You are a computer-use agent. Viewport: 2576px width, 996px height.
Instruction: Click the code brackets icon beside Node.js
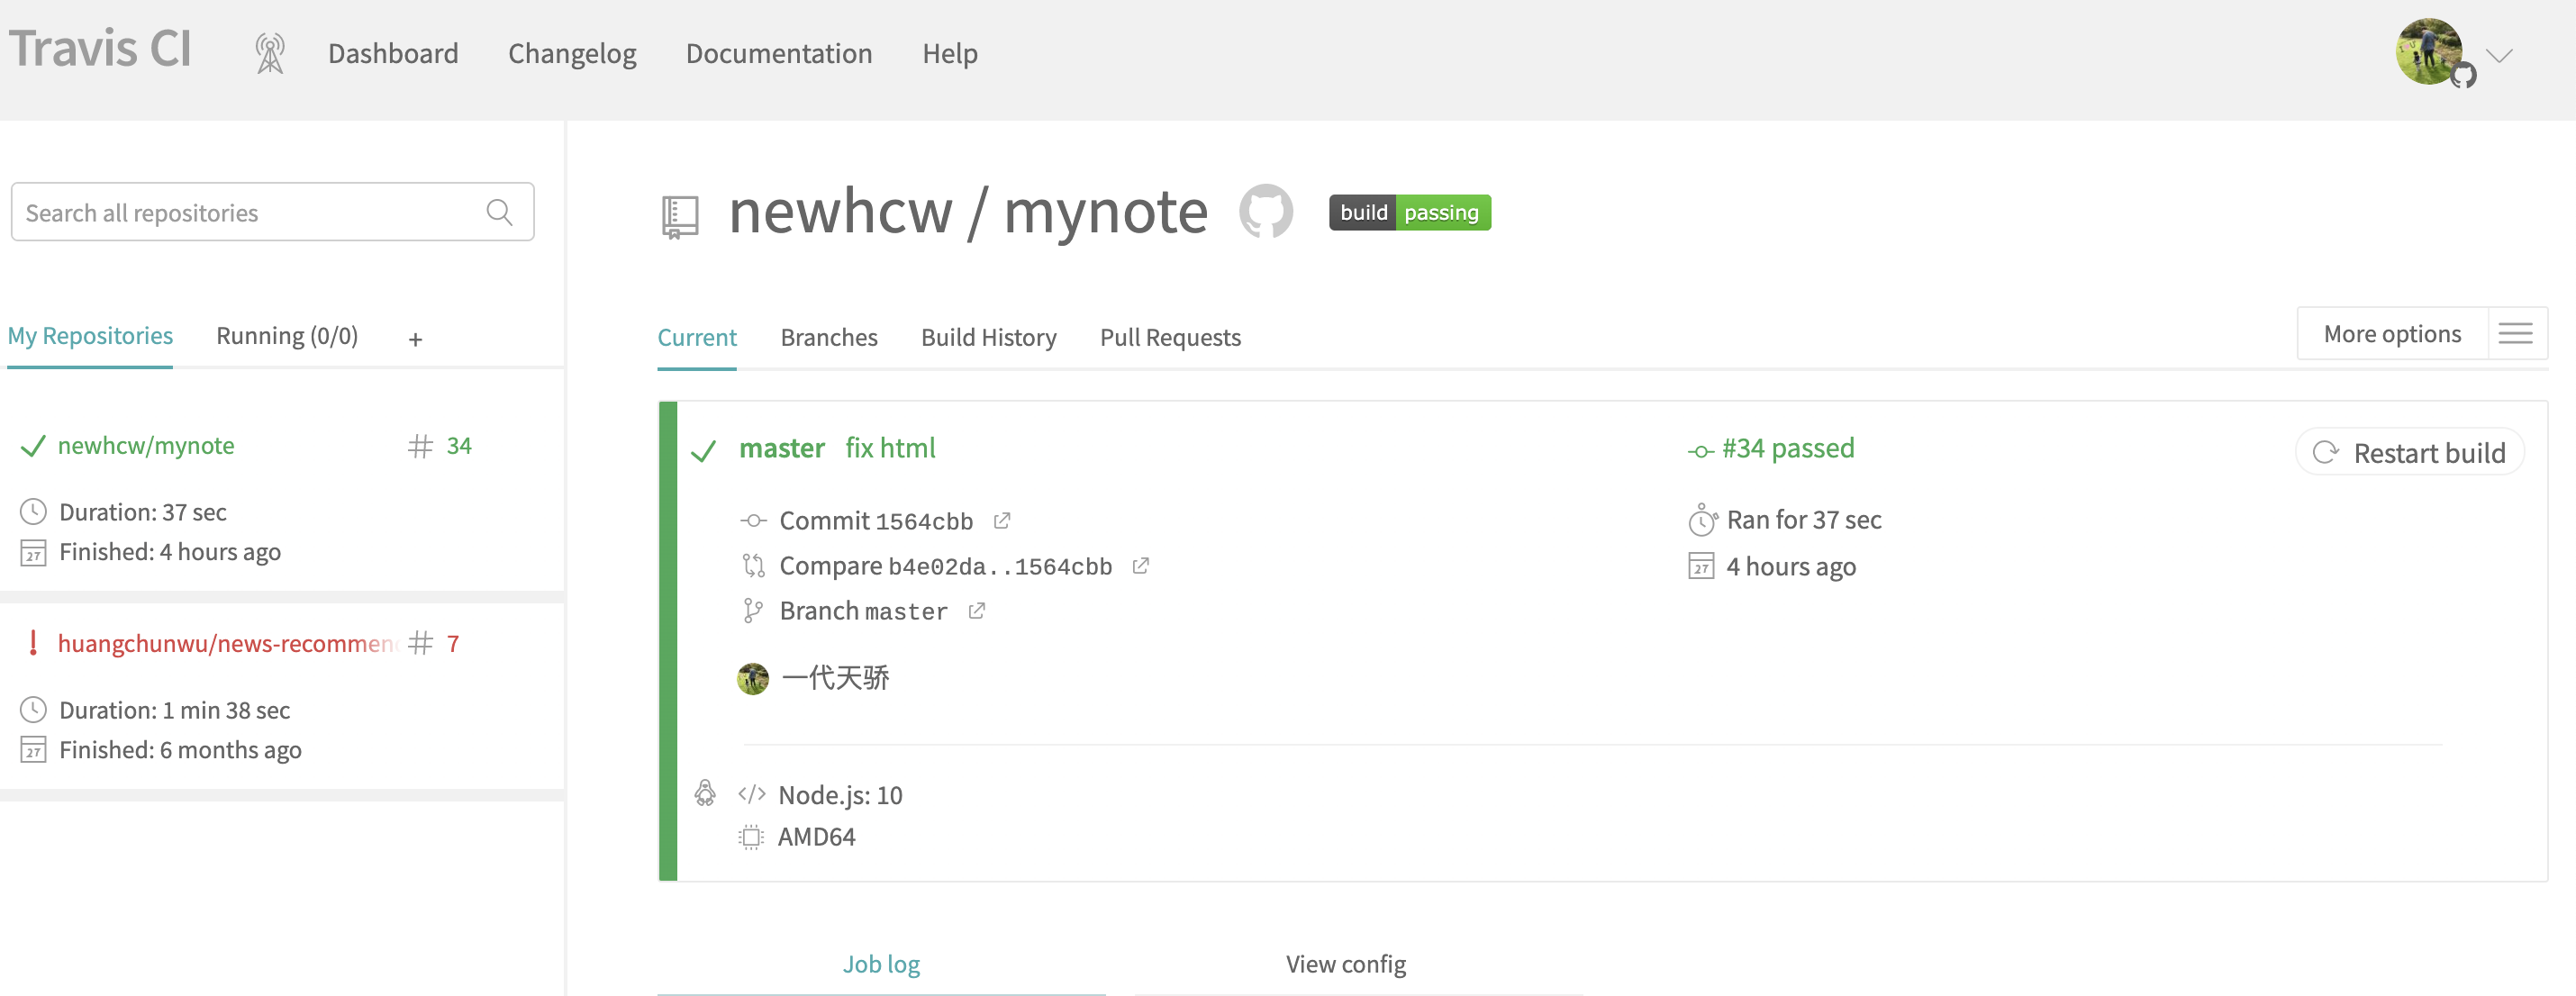(x=752, y=795)
